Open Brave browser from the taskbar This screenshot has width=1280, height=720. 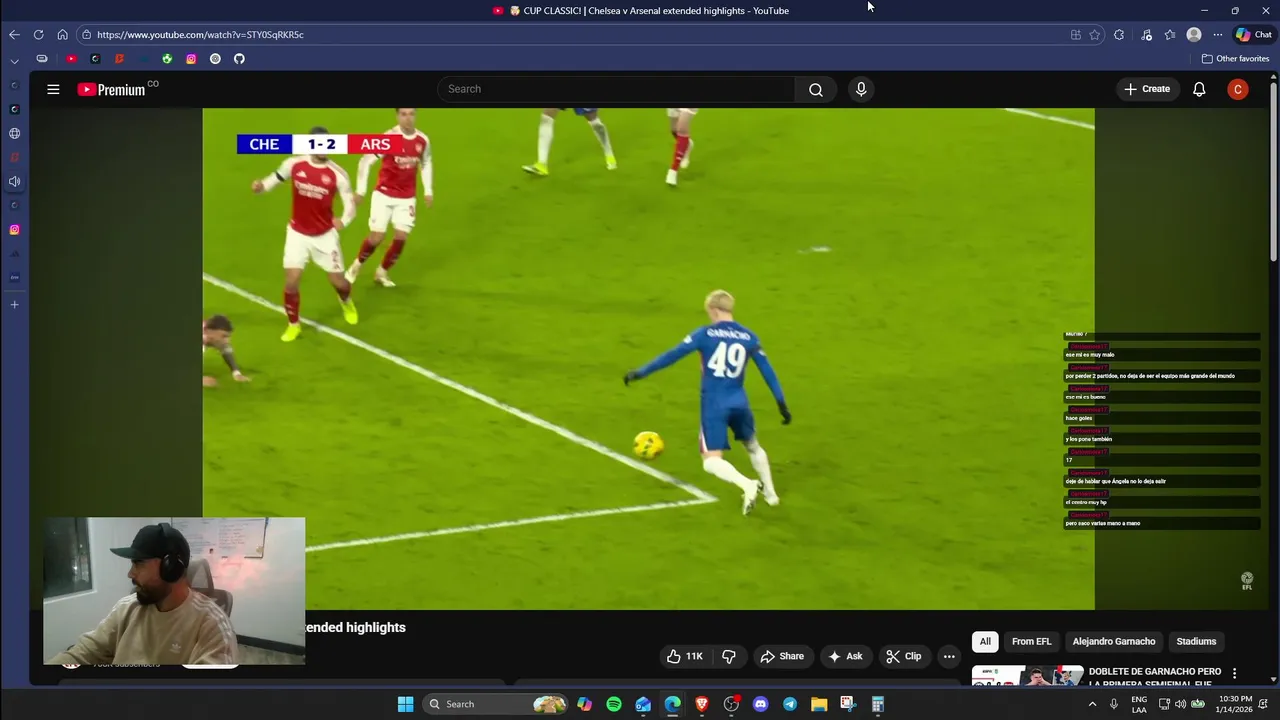point(702,704)
